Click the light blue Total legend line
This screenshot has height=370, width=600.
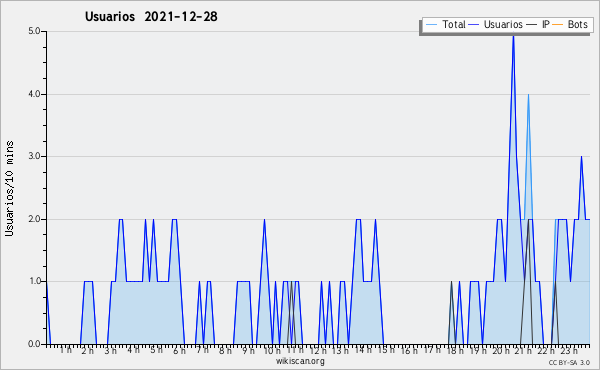click(431, 25)
